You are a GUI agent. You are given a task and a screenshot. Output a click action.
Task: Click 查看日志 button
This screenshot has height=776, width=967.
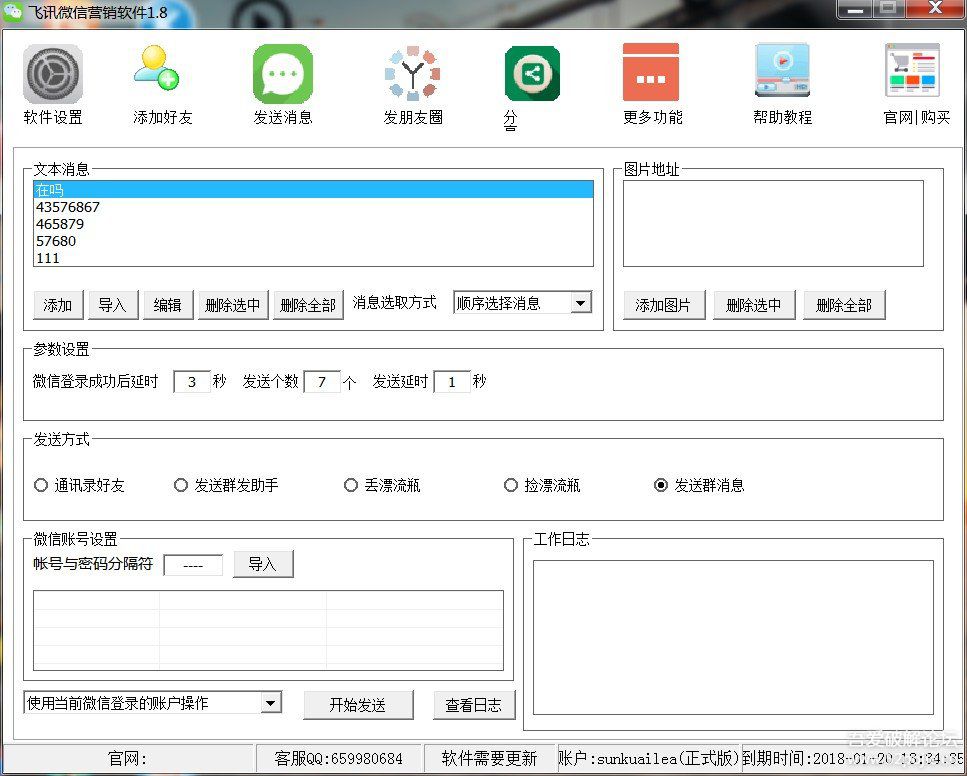[x=474, y=705]
